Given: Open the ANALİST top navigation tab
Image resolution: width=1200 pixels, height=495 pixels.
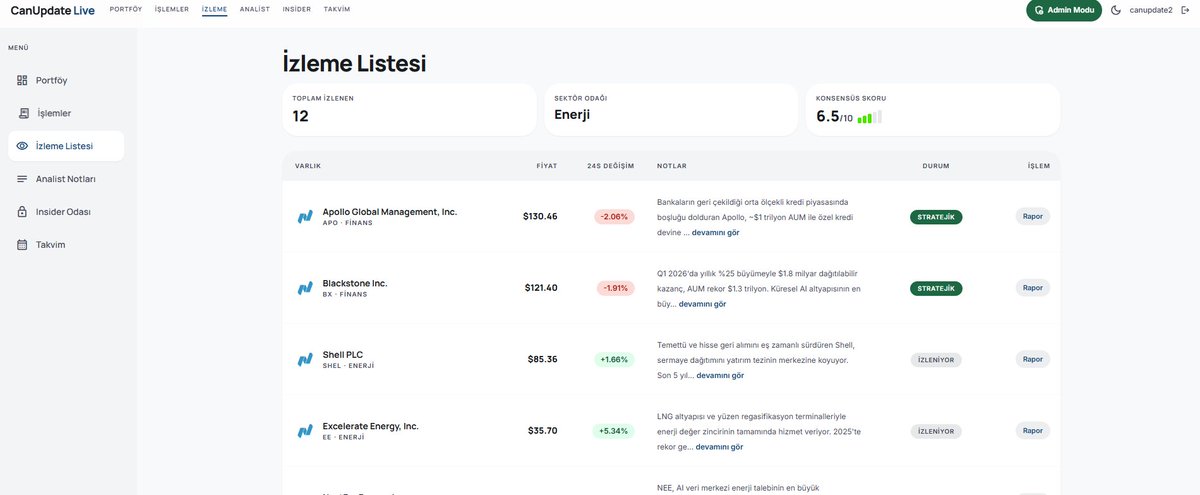Looking at the screenshot, I should [x=255, y=9].
